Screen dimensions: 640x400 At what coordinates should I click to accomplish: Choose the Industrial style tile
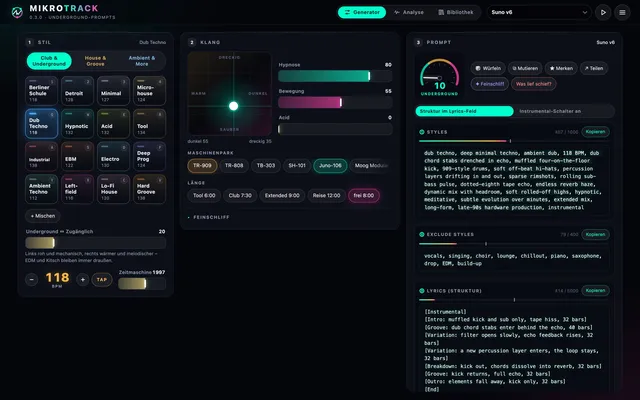point(41,156)
